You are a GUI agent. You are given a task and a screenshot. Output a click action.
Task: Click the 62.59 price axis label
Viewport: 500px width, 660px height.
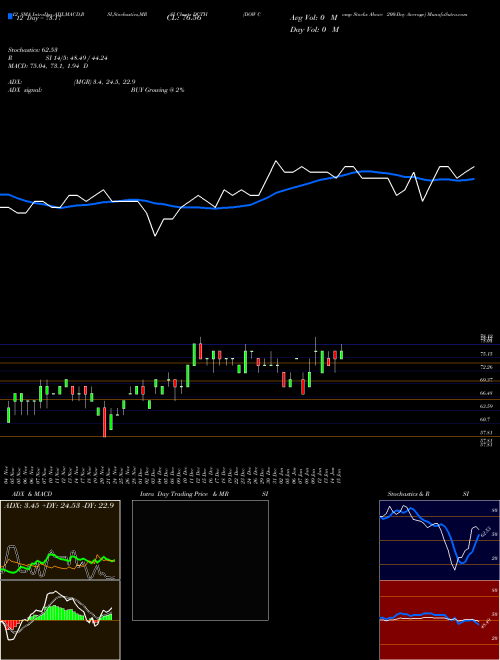[486, 406]
